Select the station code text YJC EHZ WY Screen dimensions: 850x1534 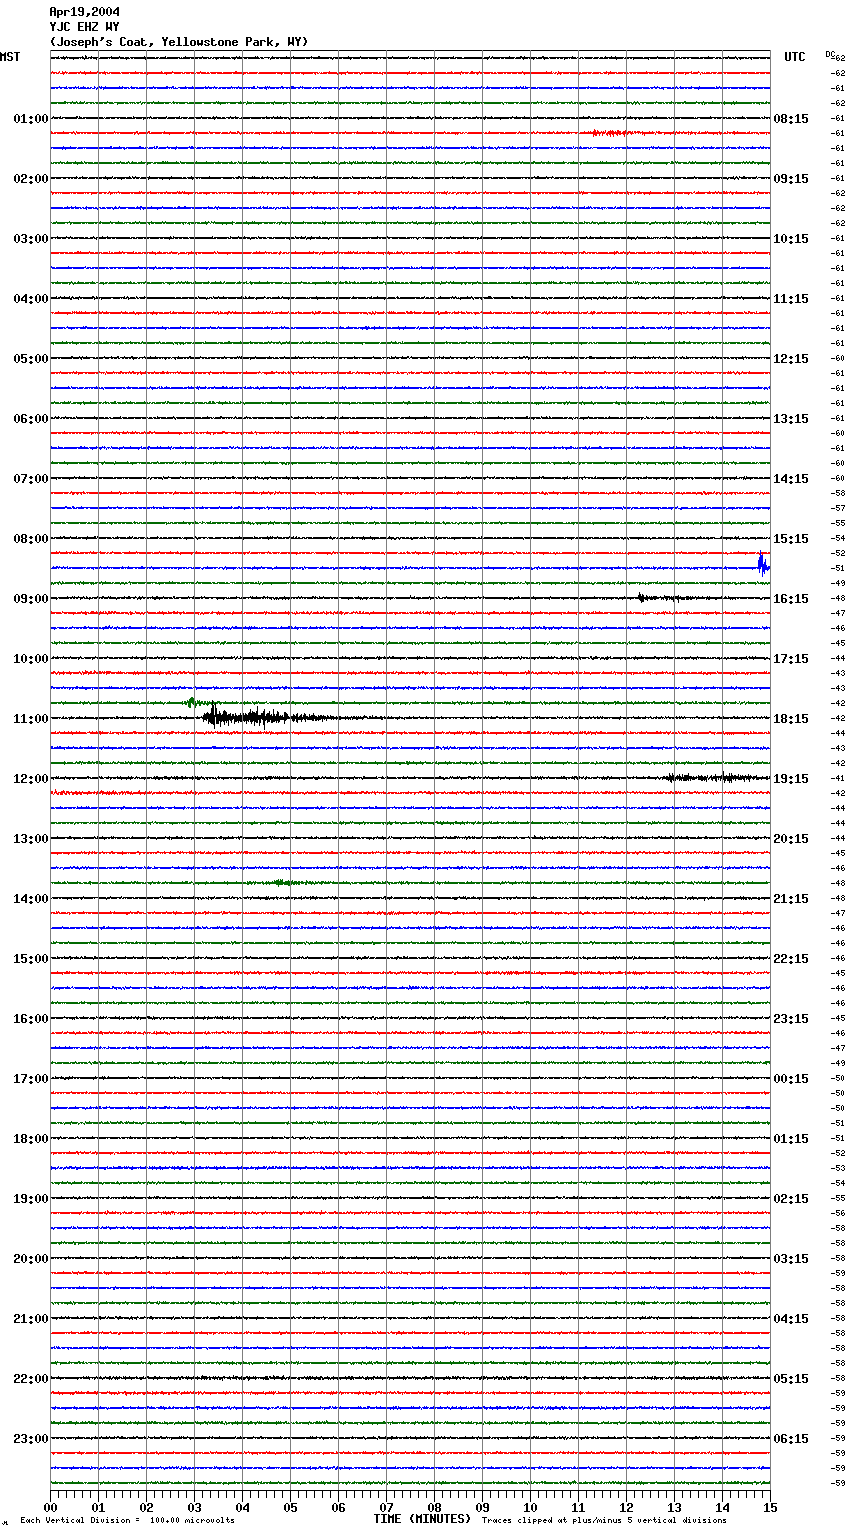84,27
